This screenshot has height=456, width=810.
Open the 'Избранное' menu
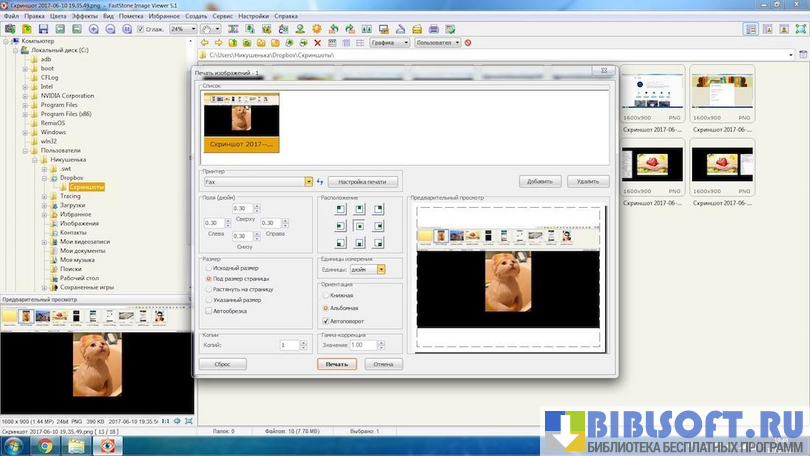coord(166,17)
